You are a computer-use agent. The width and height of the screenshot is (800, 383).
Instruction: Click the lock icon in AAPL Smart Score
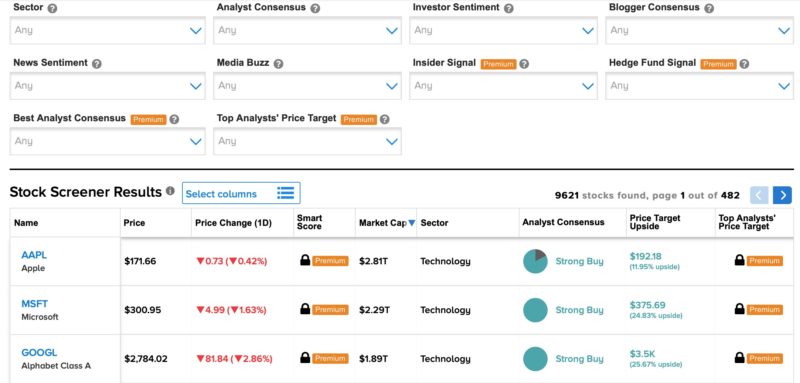pos(305,260)
